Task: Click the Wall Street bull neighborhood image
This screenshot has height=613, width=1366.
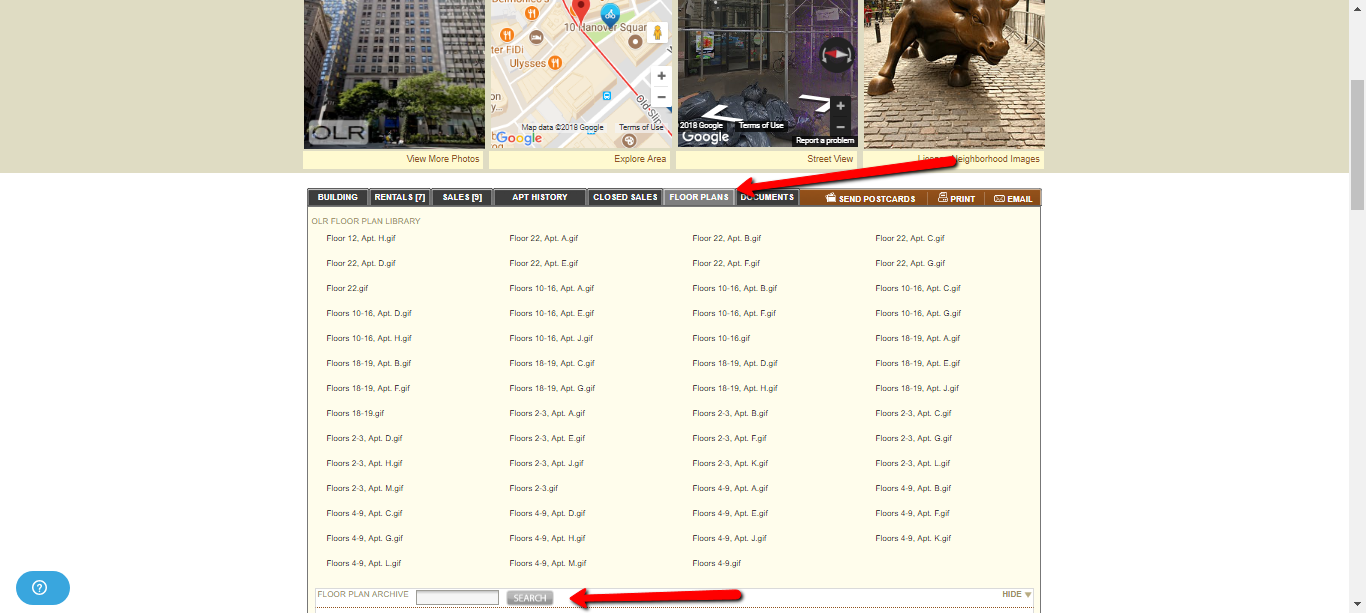Action: click(x=954, y=74)
